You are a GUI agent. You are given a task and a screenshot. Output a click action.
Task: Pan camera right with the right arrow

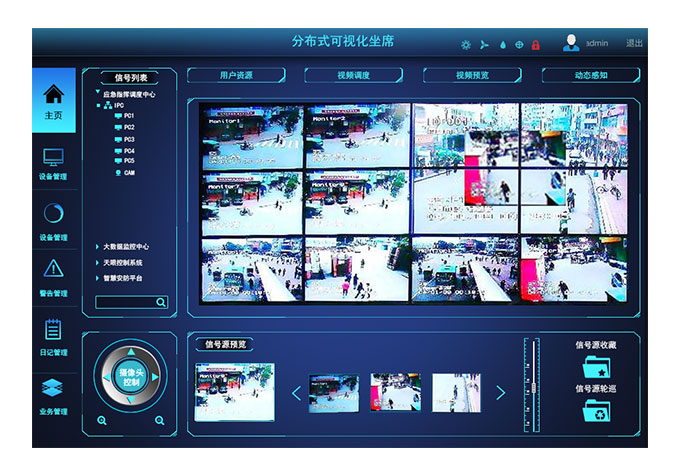coord(155,377)
